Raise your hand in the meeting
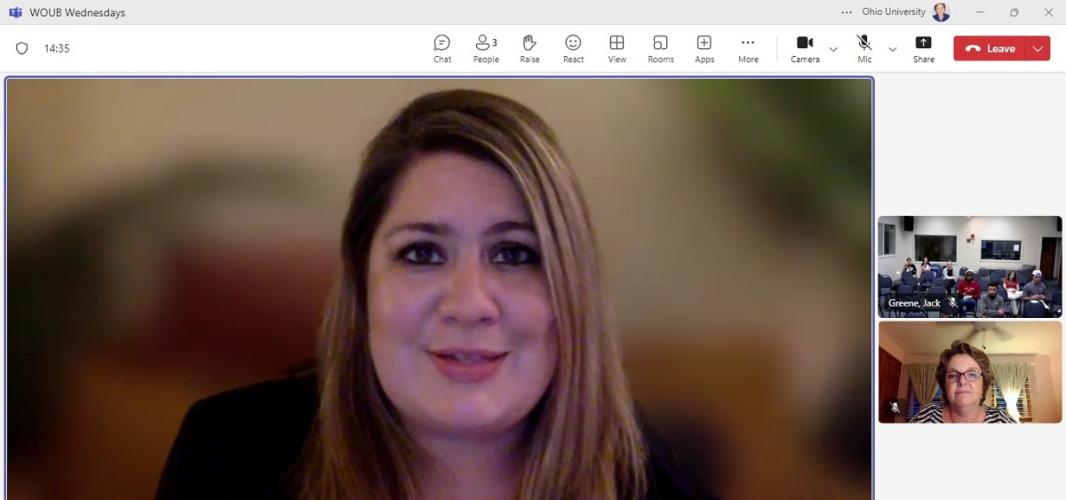This screenshot has height=500, width=1066. (529, 47)
